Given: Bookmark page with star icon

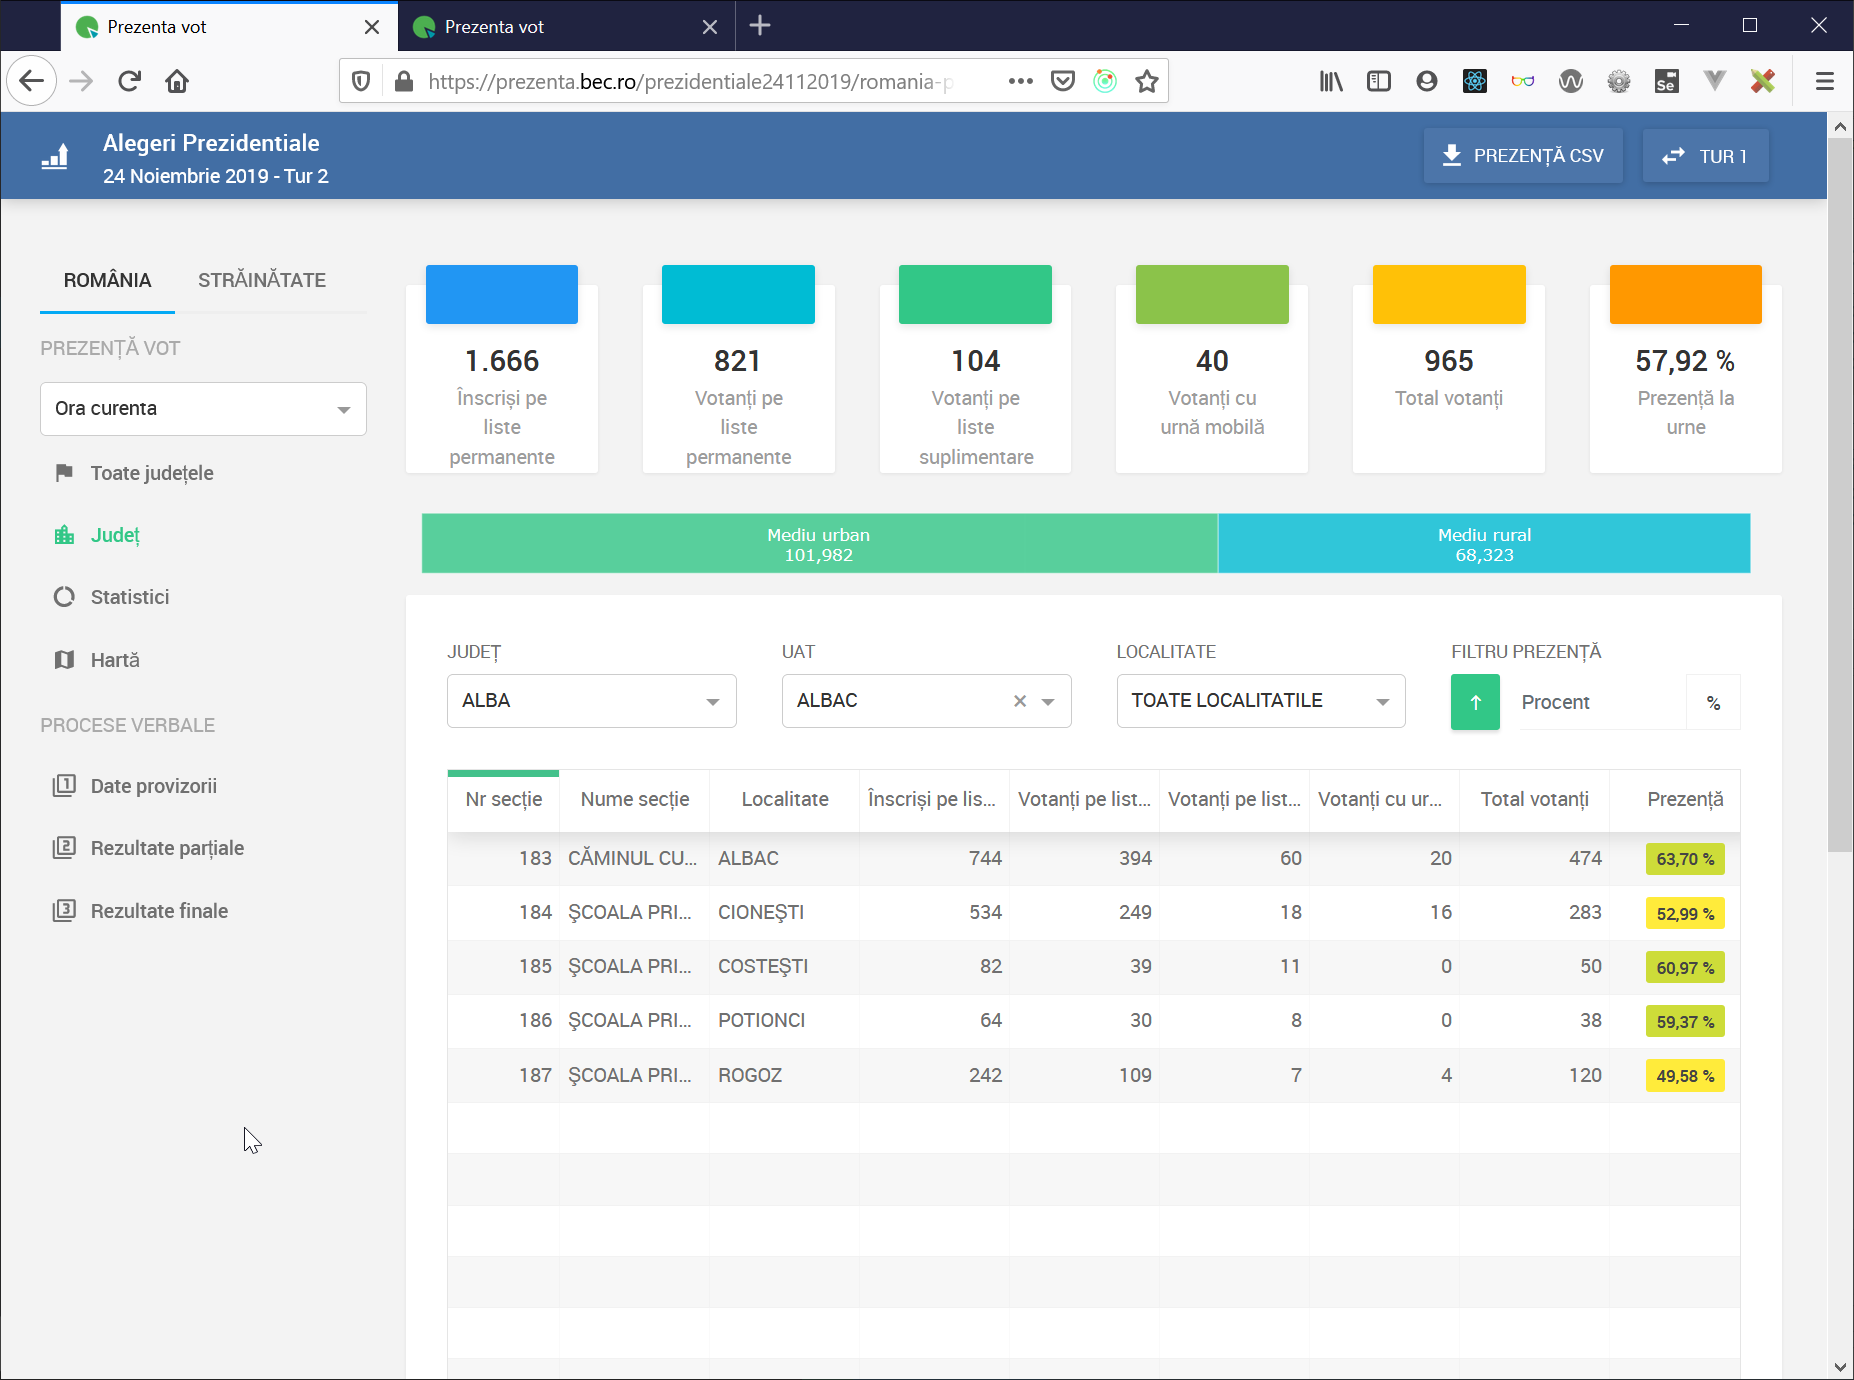Looking at the screenshot, I should tap(1147, 81).
